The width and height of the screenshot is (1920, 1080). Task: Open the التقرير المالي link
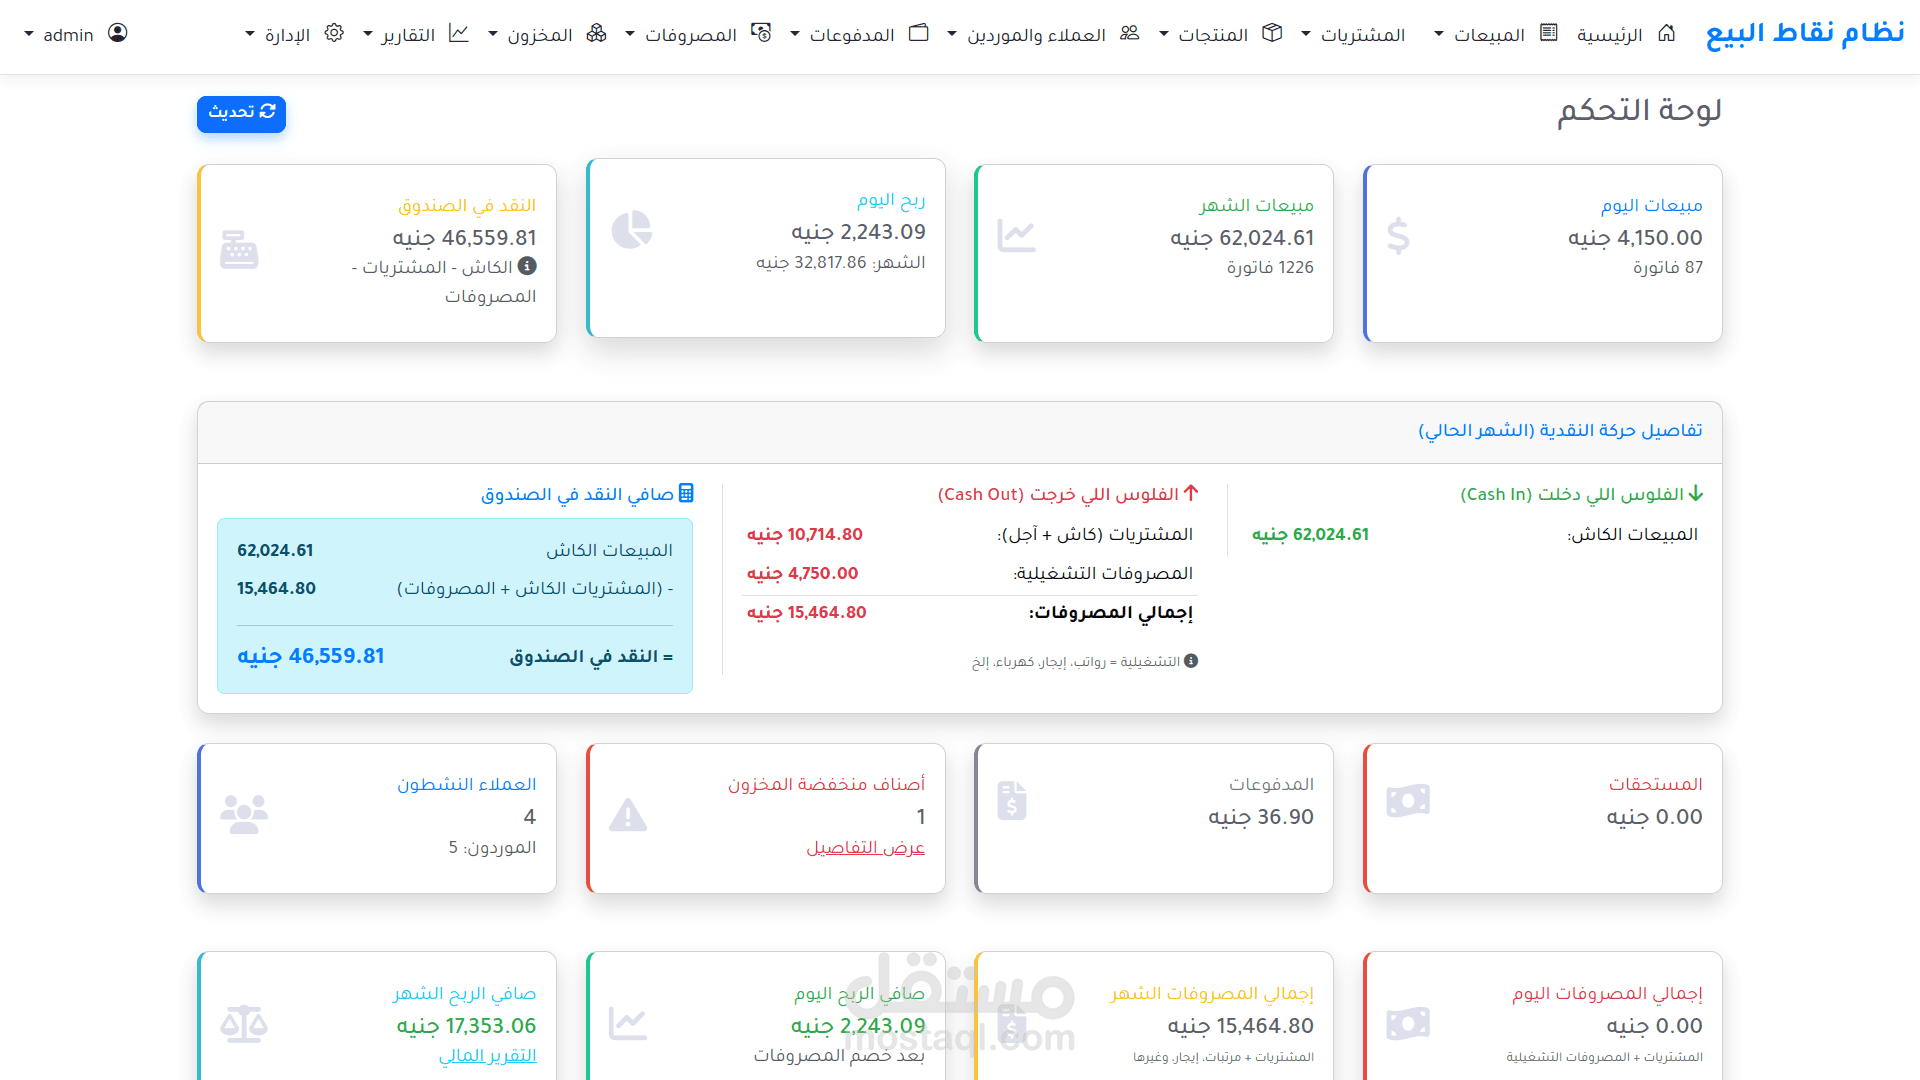[x=487, y=1055]
